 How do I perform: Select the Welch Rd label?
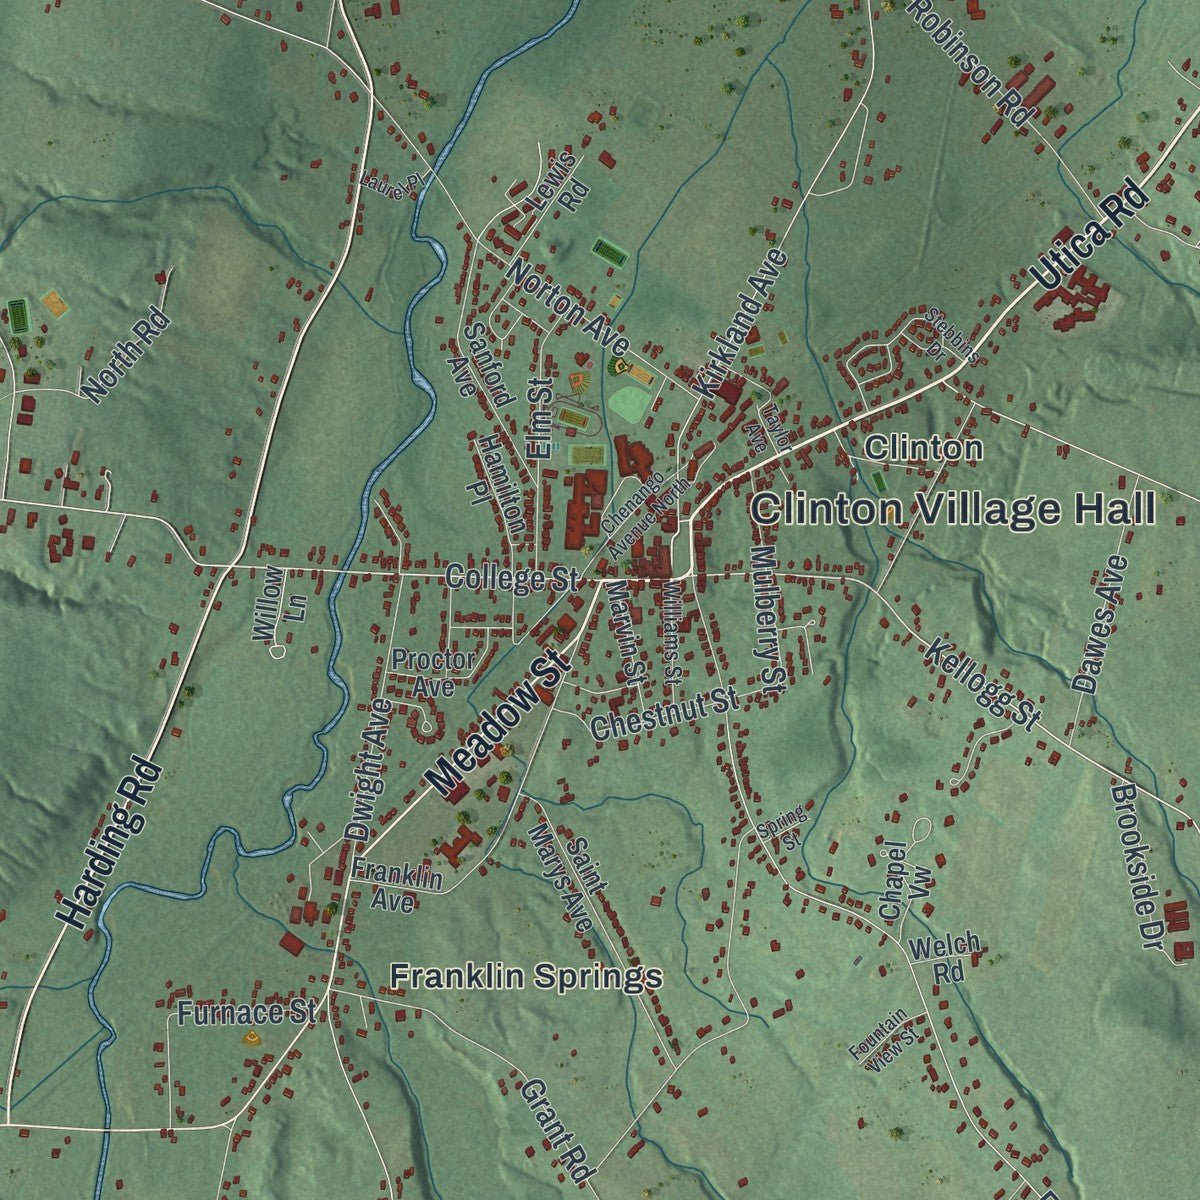pos(945,959)
